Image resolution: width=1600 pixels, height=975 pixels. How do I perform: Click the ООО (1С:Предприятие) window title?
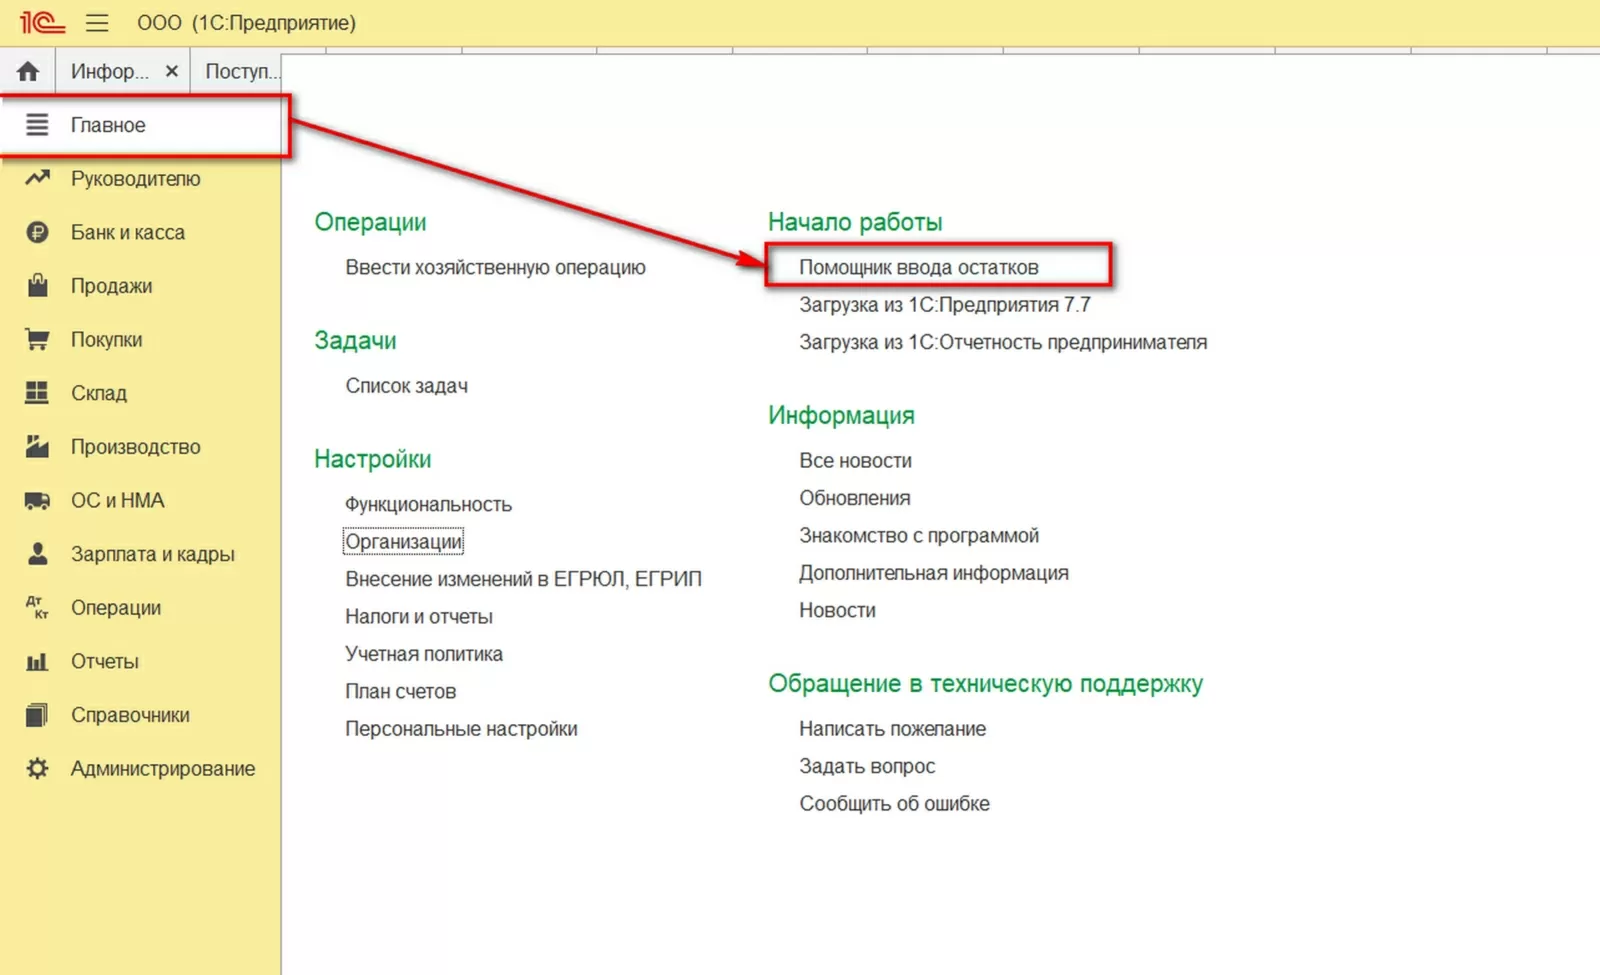click(x=246, y=23)
